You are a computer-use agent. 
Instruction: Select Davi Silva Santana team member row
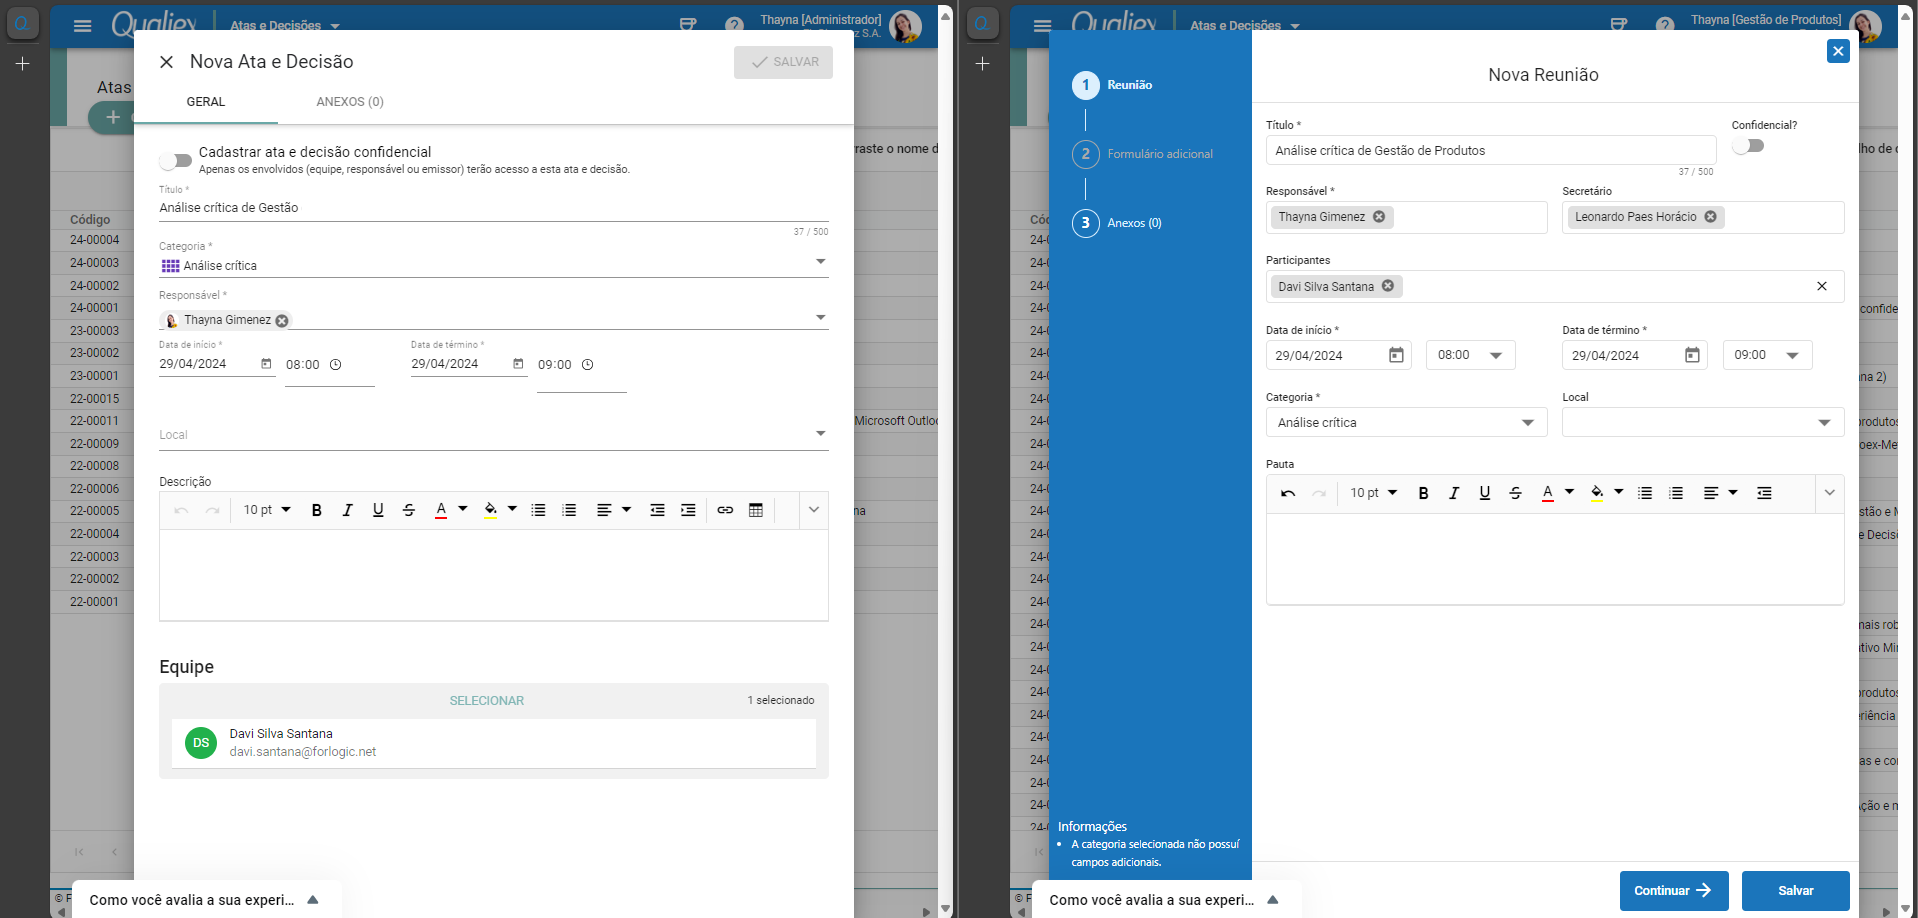494,743
